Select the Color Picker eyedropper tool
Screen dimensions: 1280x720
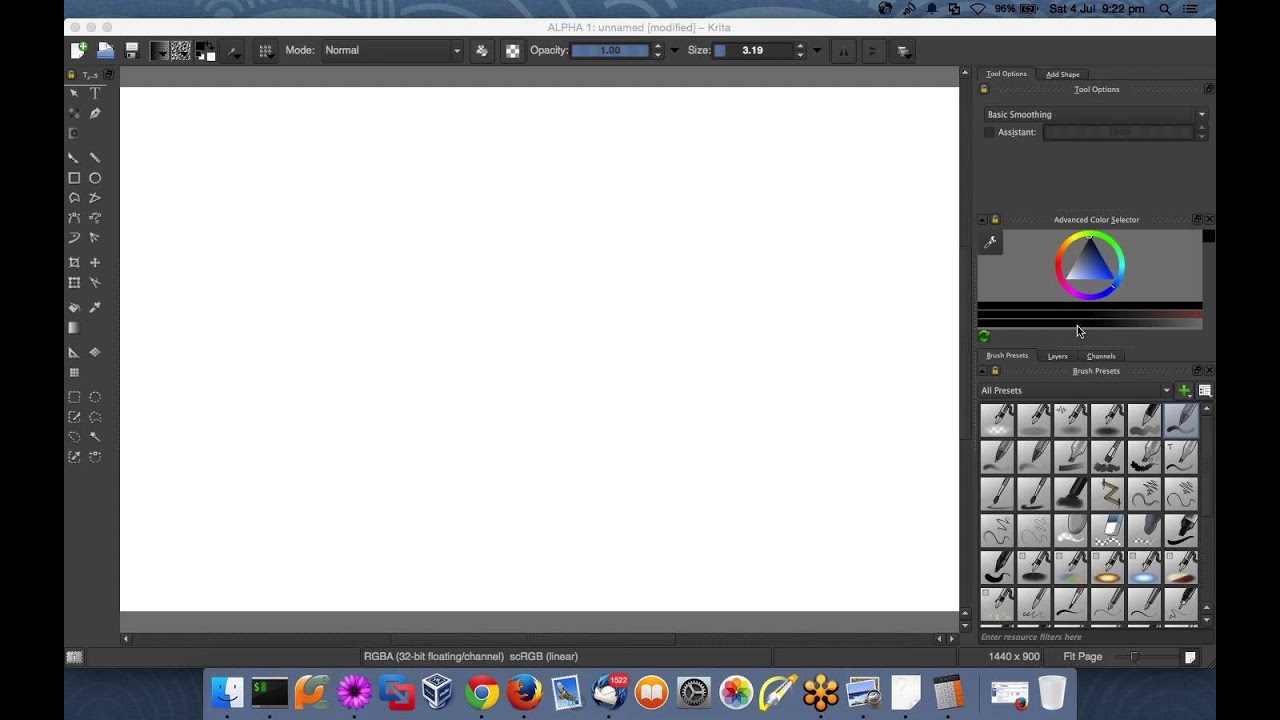click(x=95, y=308)
